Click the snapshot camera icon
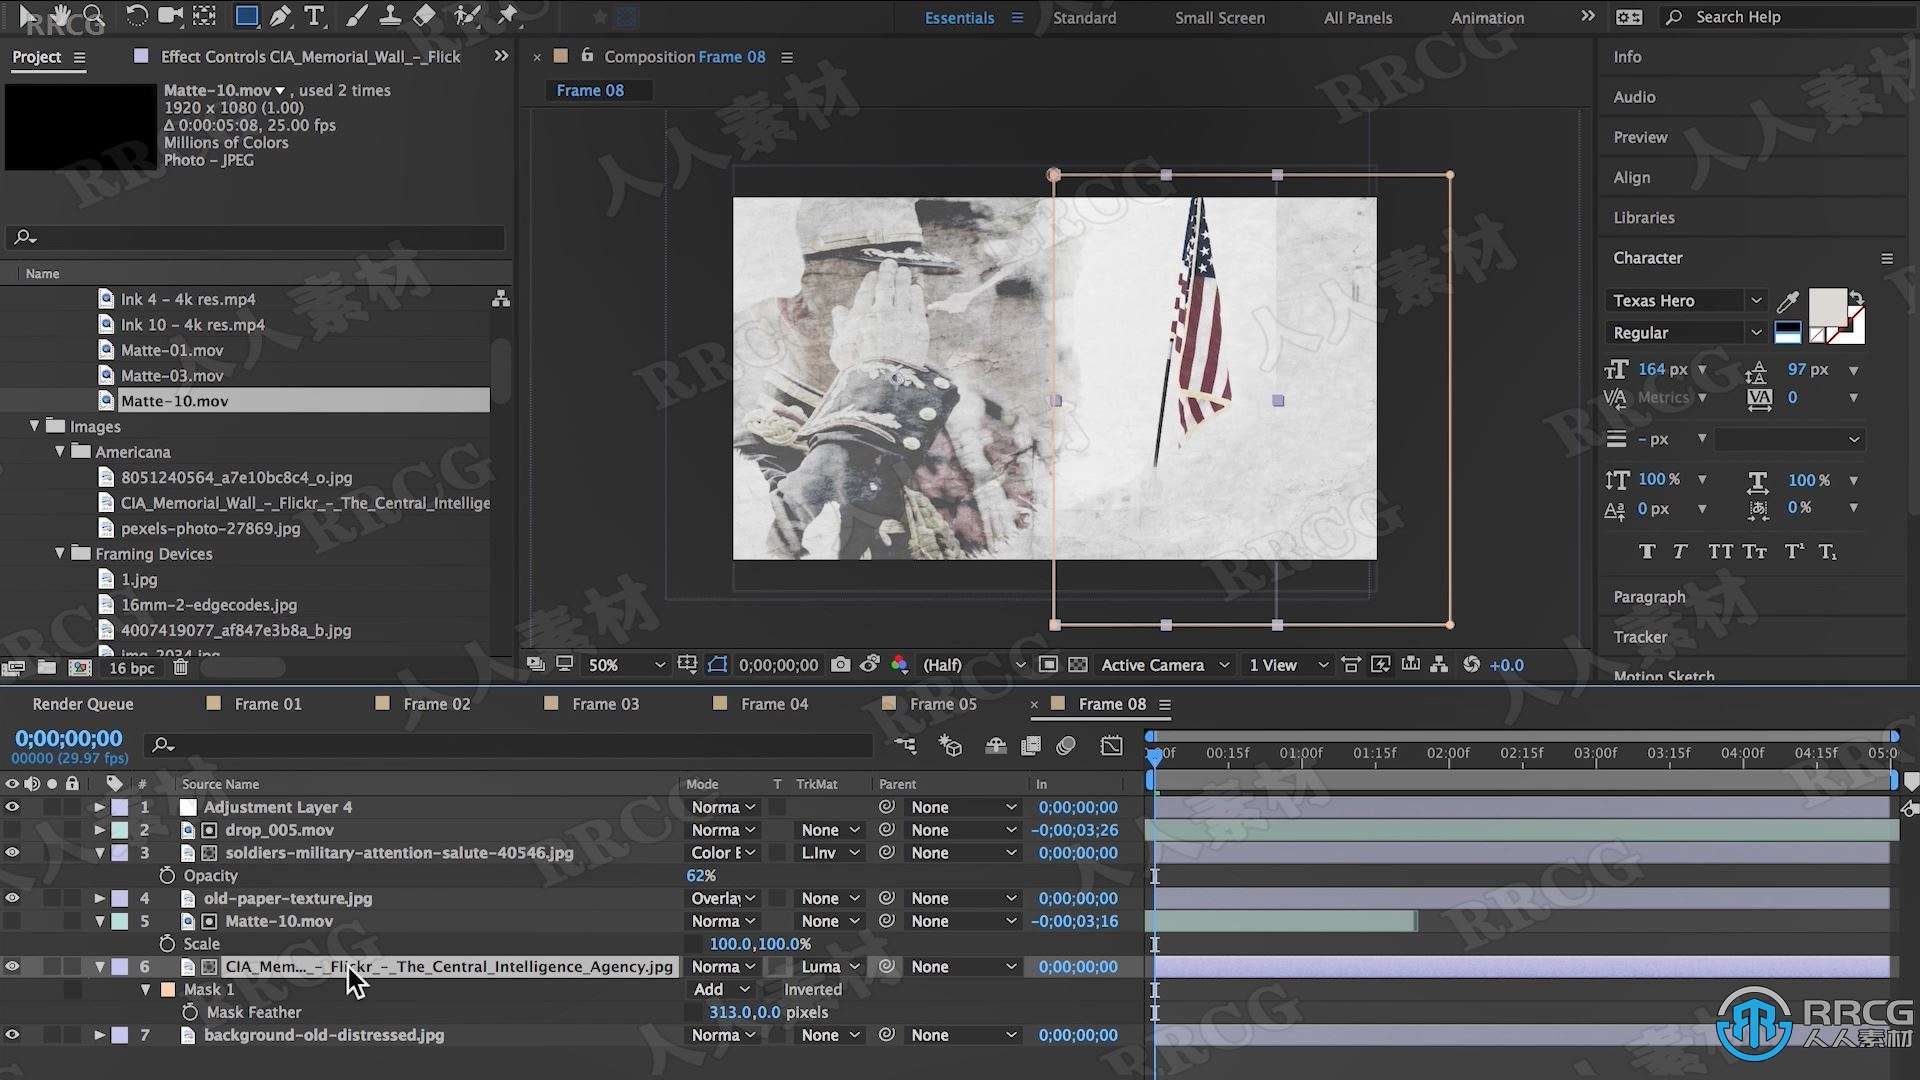 coord(841,665)
